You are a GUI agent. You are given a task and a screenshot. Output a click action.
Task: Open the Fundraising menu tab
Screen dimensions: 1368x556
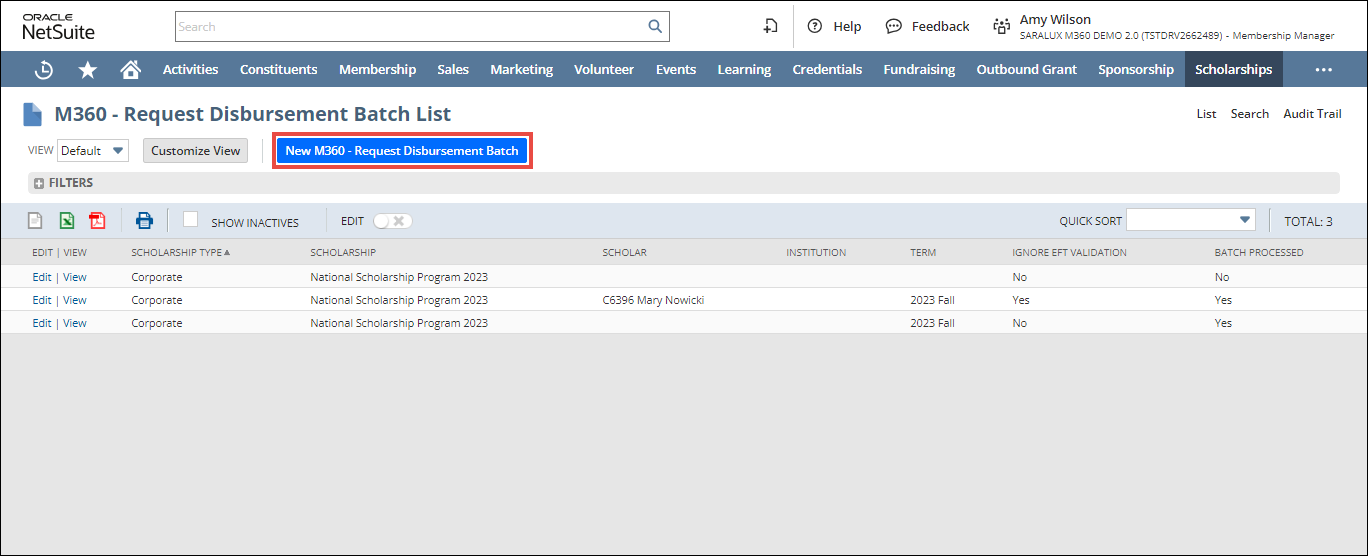[x=918, y=70]
